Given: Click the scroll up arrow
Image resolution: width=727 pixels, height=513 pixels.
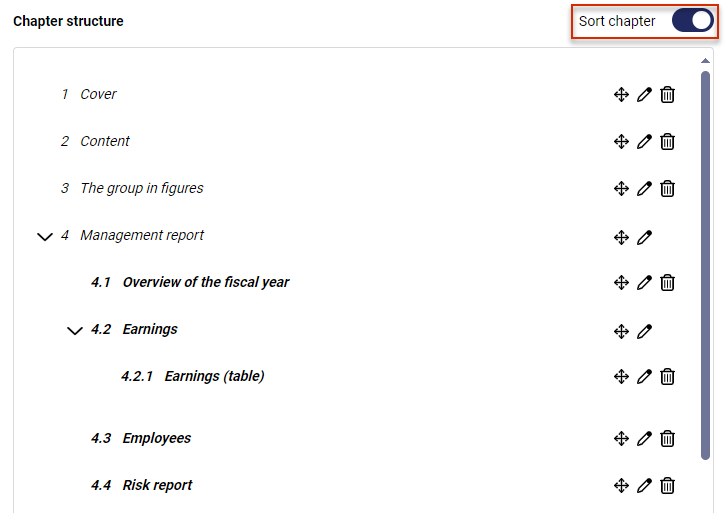Looking at the screenshot, I should [705, 61].
